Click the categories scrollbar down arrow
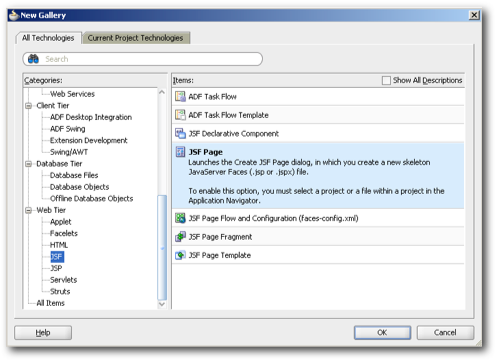 coord(162,304)
